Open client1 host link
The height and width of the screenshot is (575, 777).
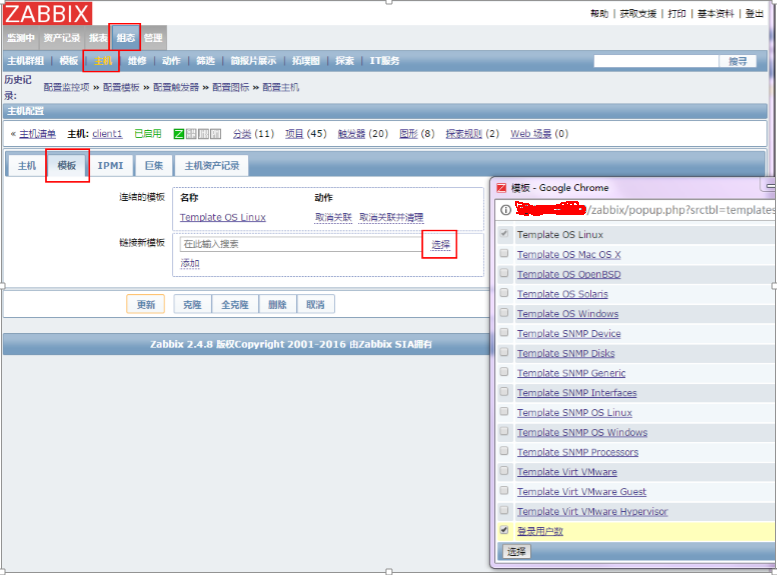107,134
